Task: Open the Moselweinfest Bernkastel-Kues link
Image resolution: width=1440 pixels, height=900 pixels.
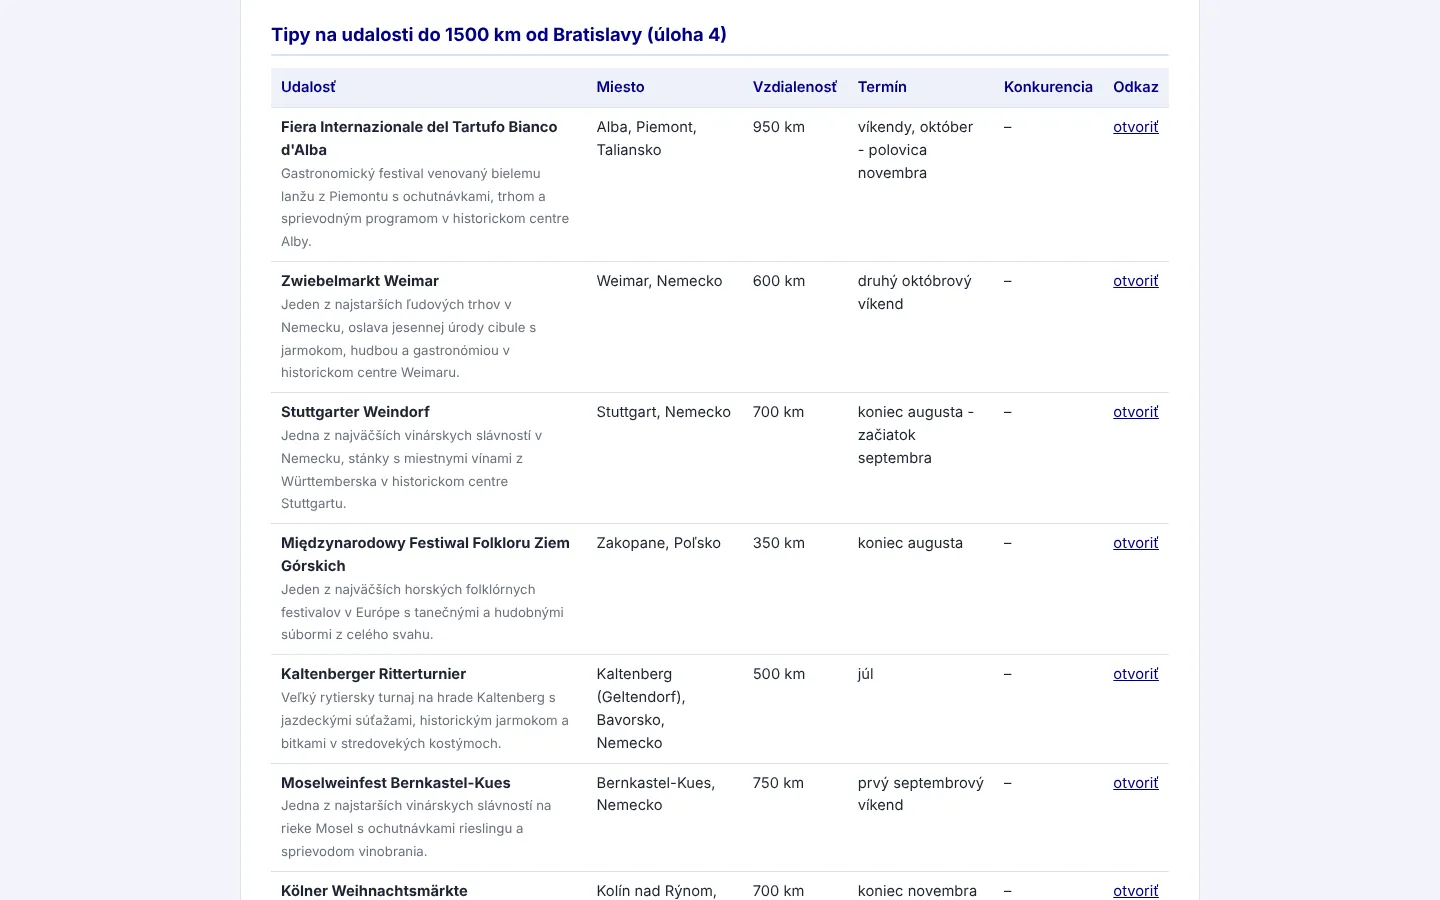Action: [1135, 783]
